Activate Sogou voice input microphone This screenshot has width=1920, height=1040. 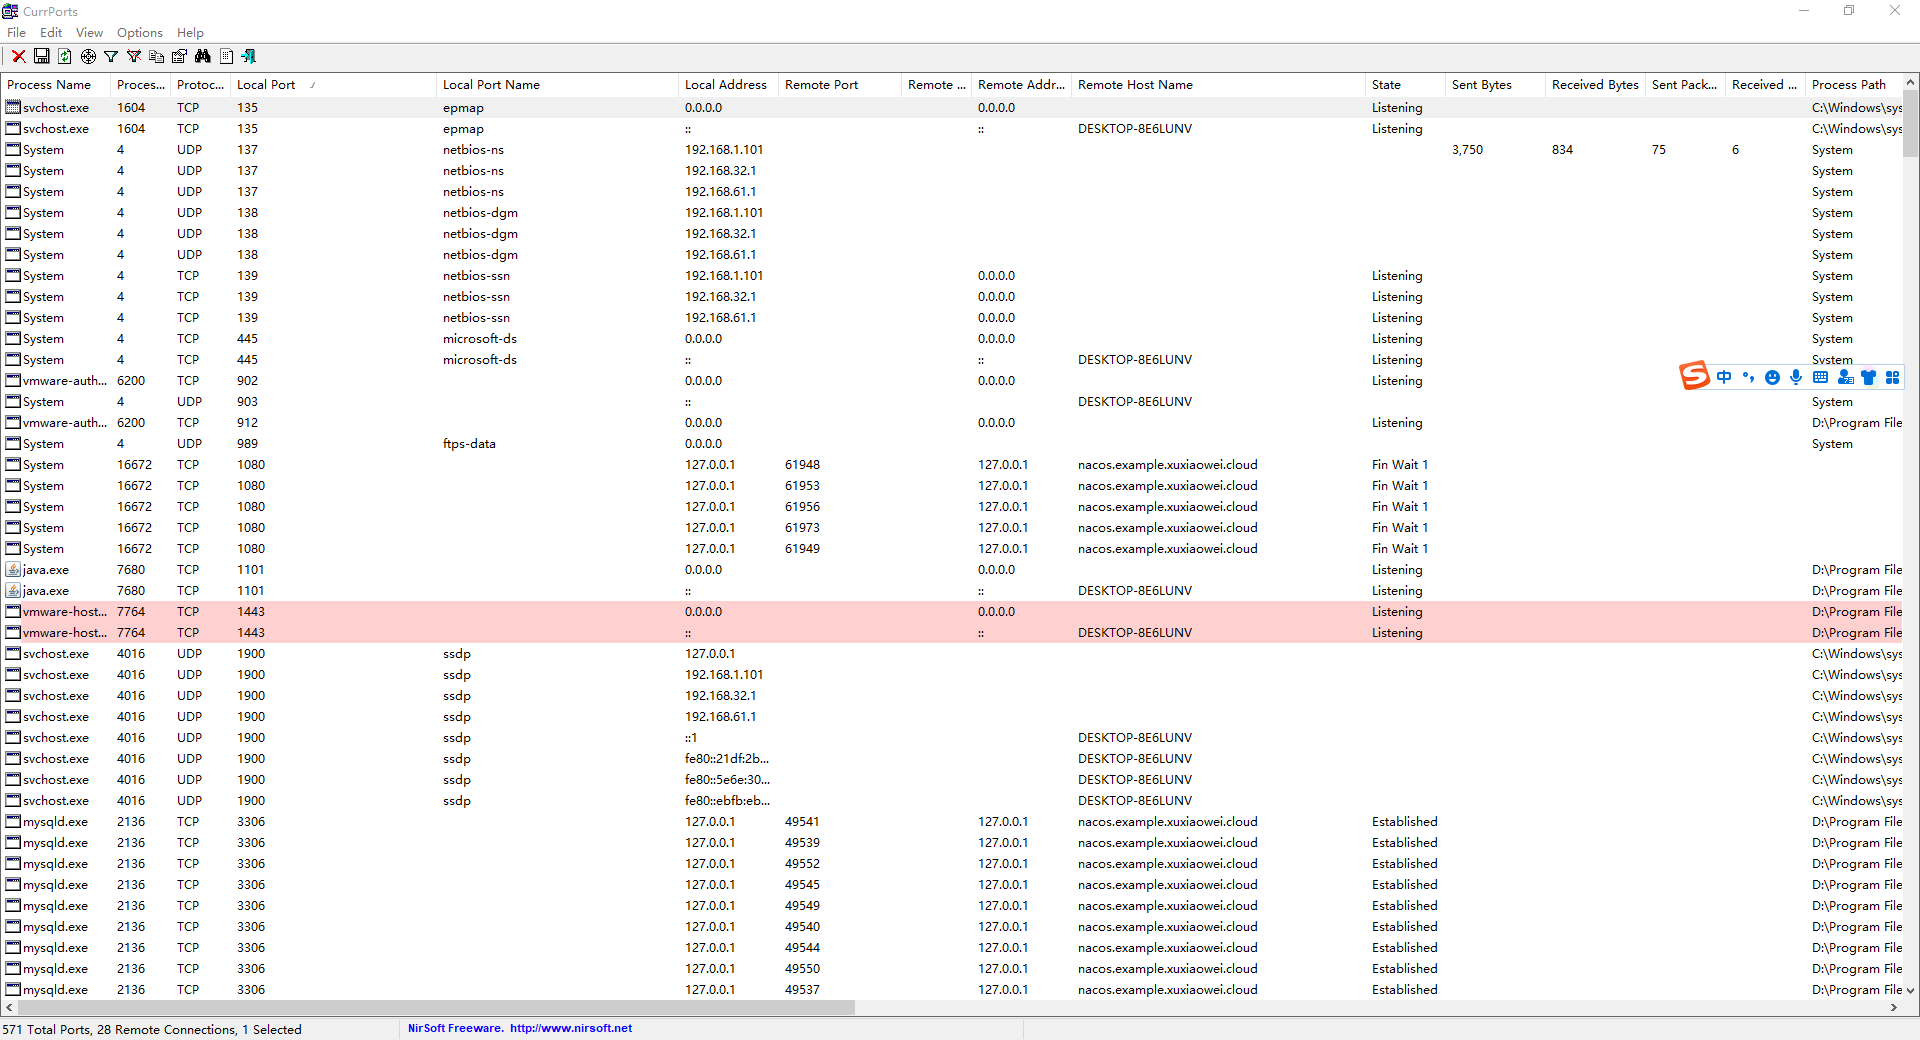point(1796,378)
